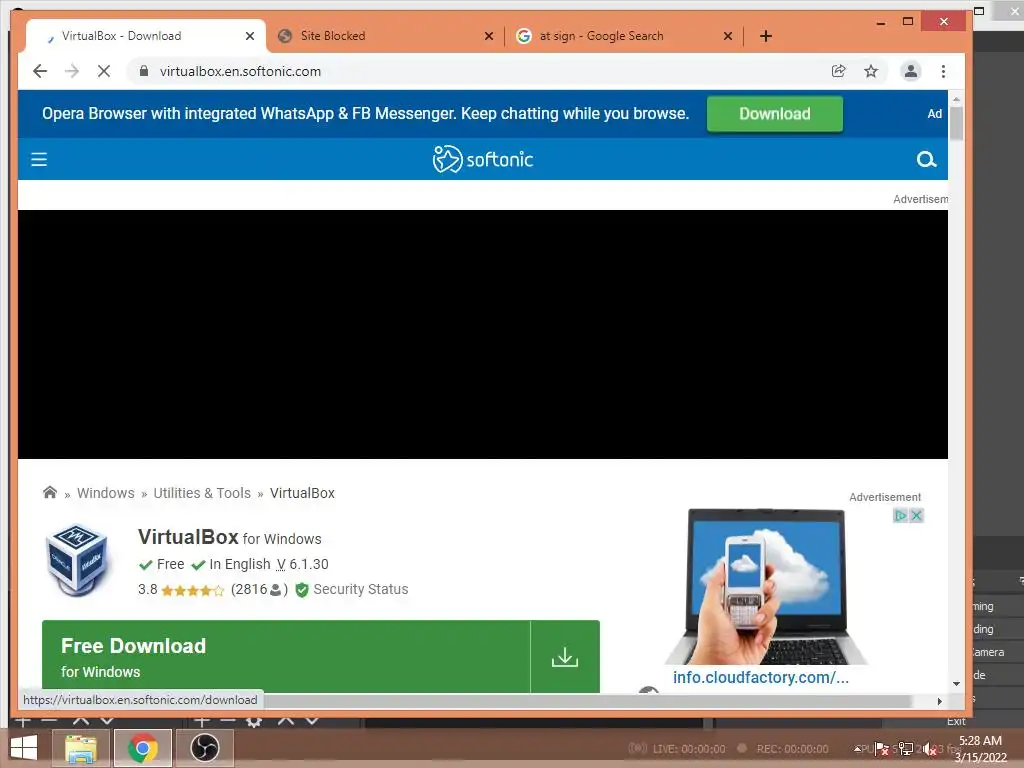
Task: Click the black video advertisement area
Action: click(x=483, y=334)
